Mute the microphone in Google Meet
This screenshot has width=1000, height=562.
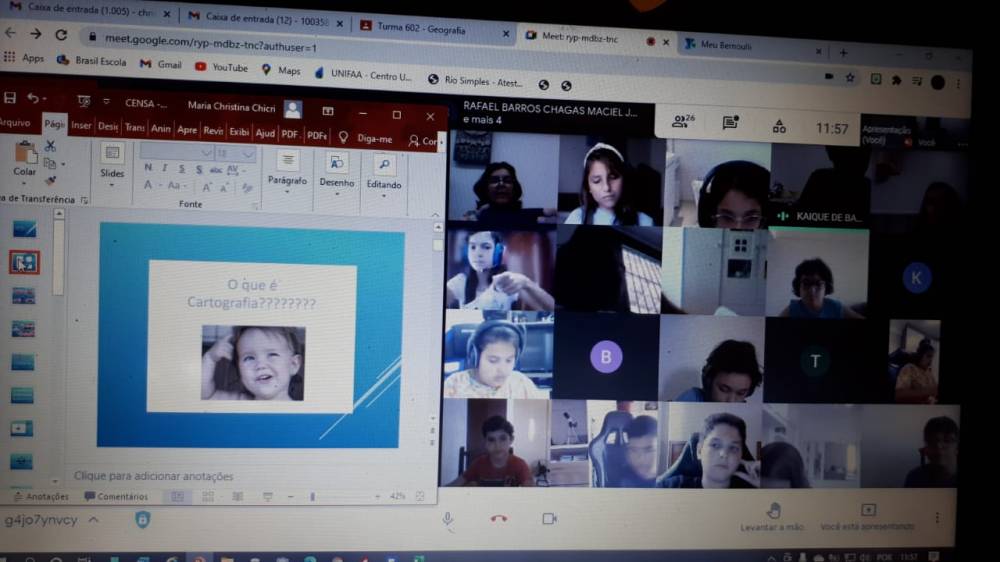[448, 518]
